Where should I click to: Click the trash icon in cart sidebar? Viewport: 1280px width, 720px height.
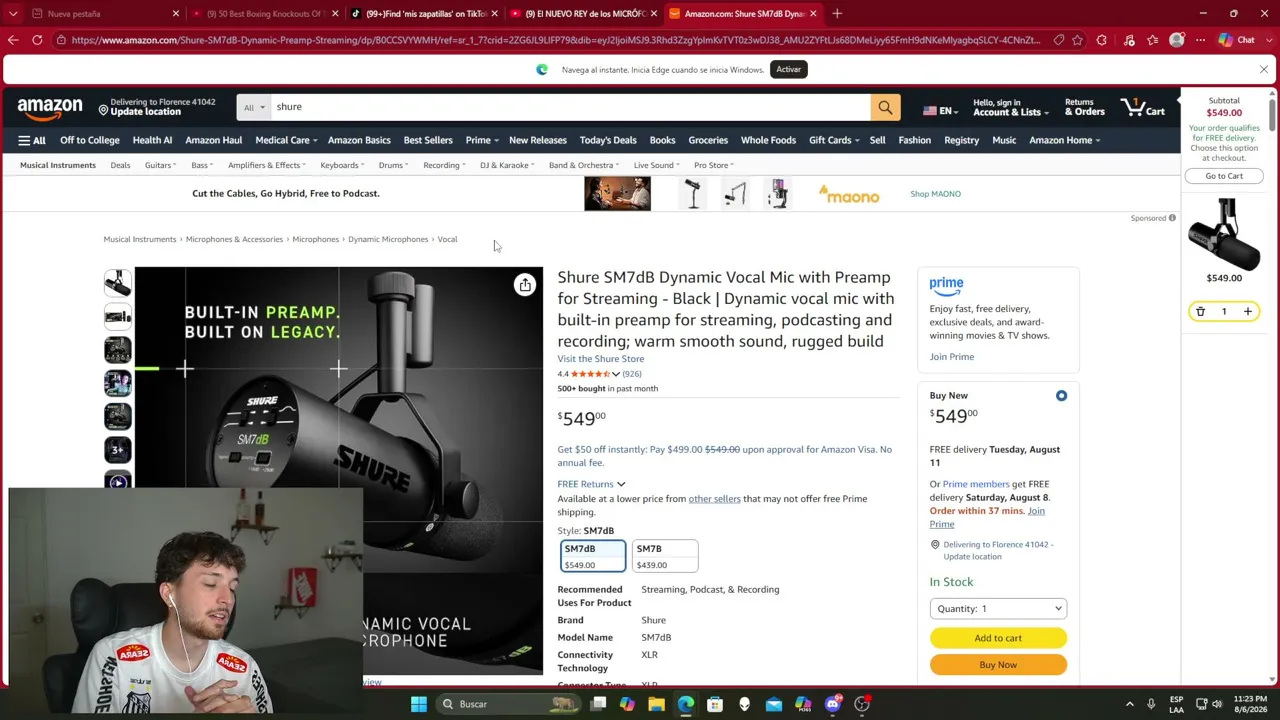[x=1200, y=312]
